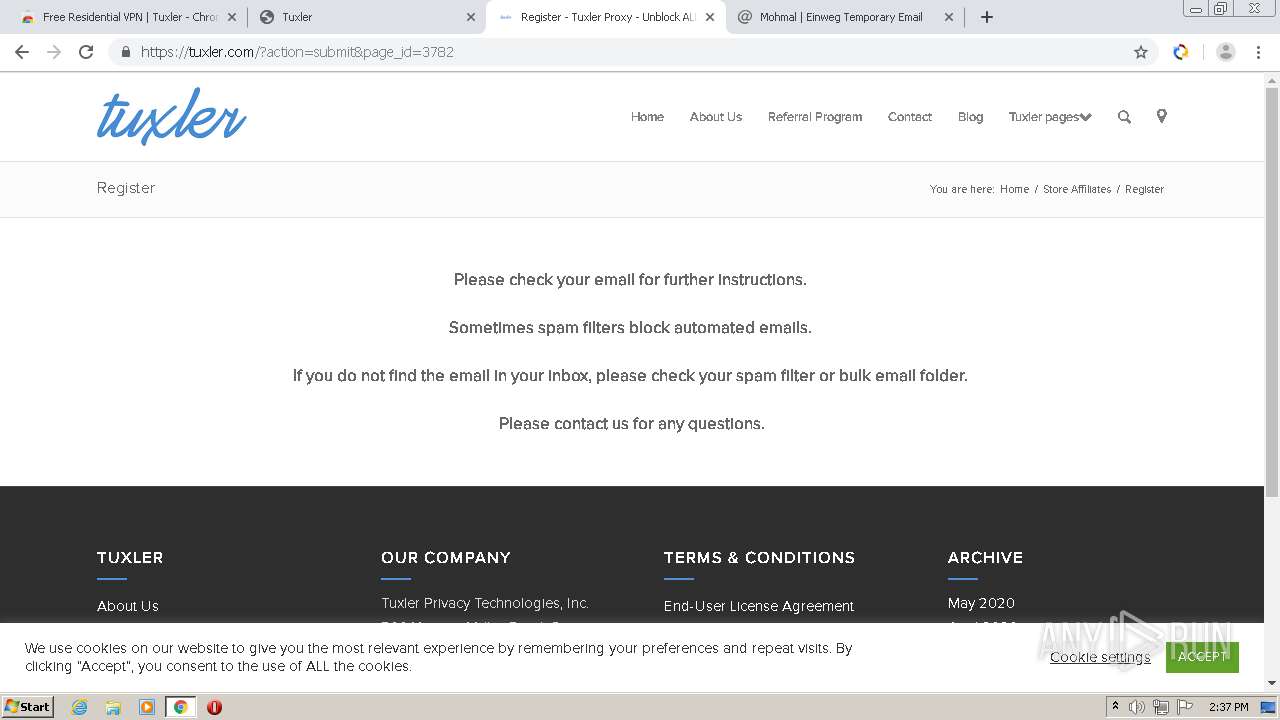Image resolution: width=1280 pixels, height=720 pixels.
Task: Go back with the browser back arrow
Action: (22, 52)
